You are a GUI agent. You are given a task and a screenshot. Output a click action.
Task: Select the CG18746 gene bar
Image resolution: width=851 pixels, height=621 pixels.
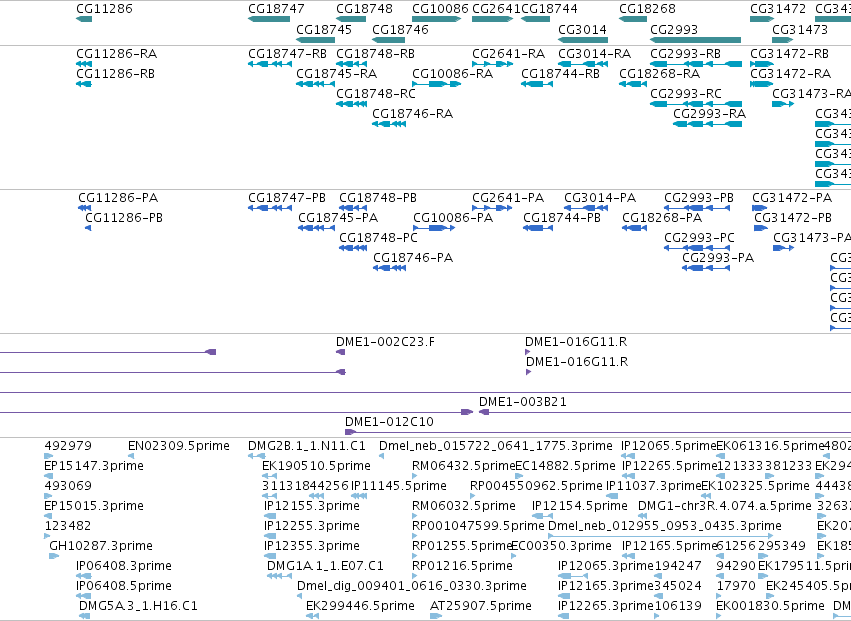pyautogui.click(x=389, y=40)
